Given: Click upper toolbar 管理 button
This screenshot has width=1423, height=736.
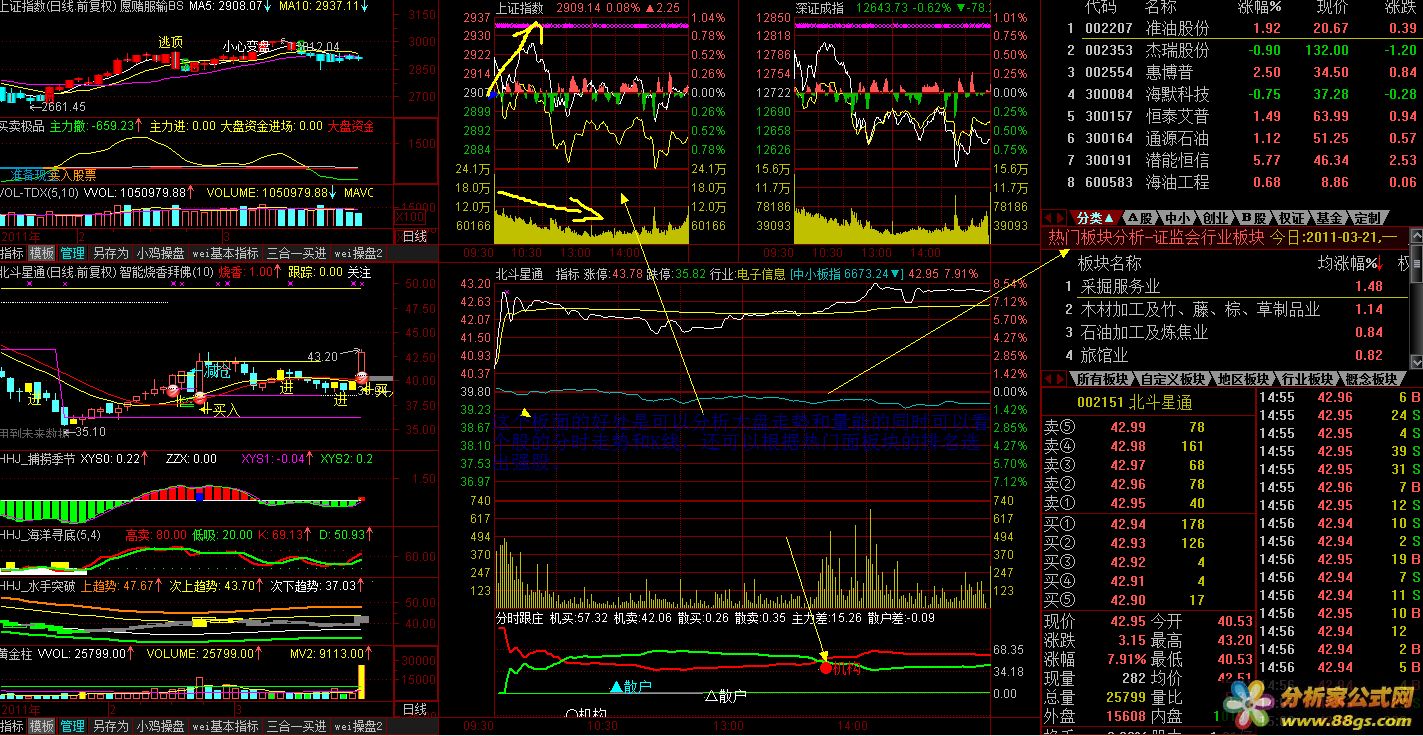Looking at the screenshot, I should (x=72, y=253).
